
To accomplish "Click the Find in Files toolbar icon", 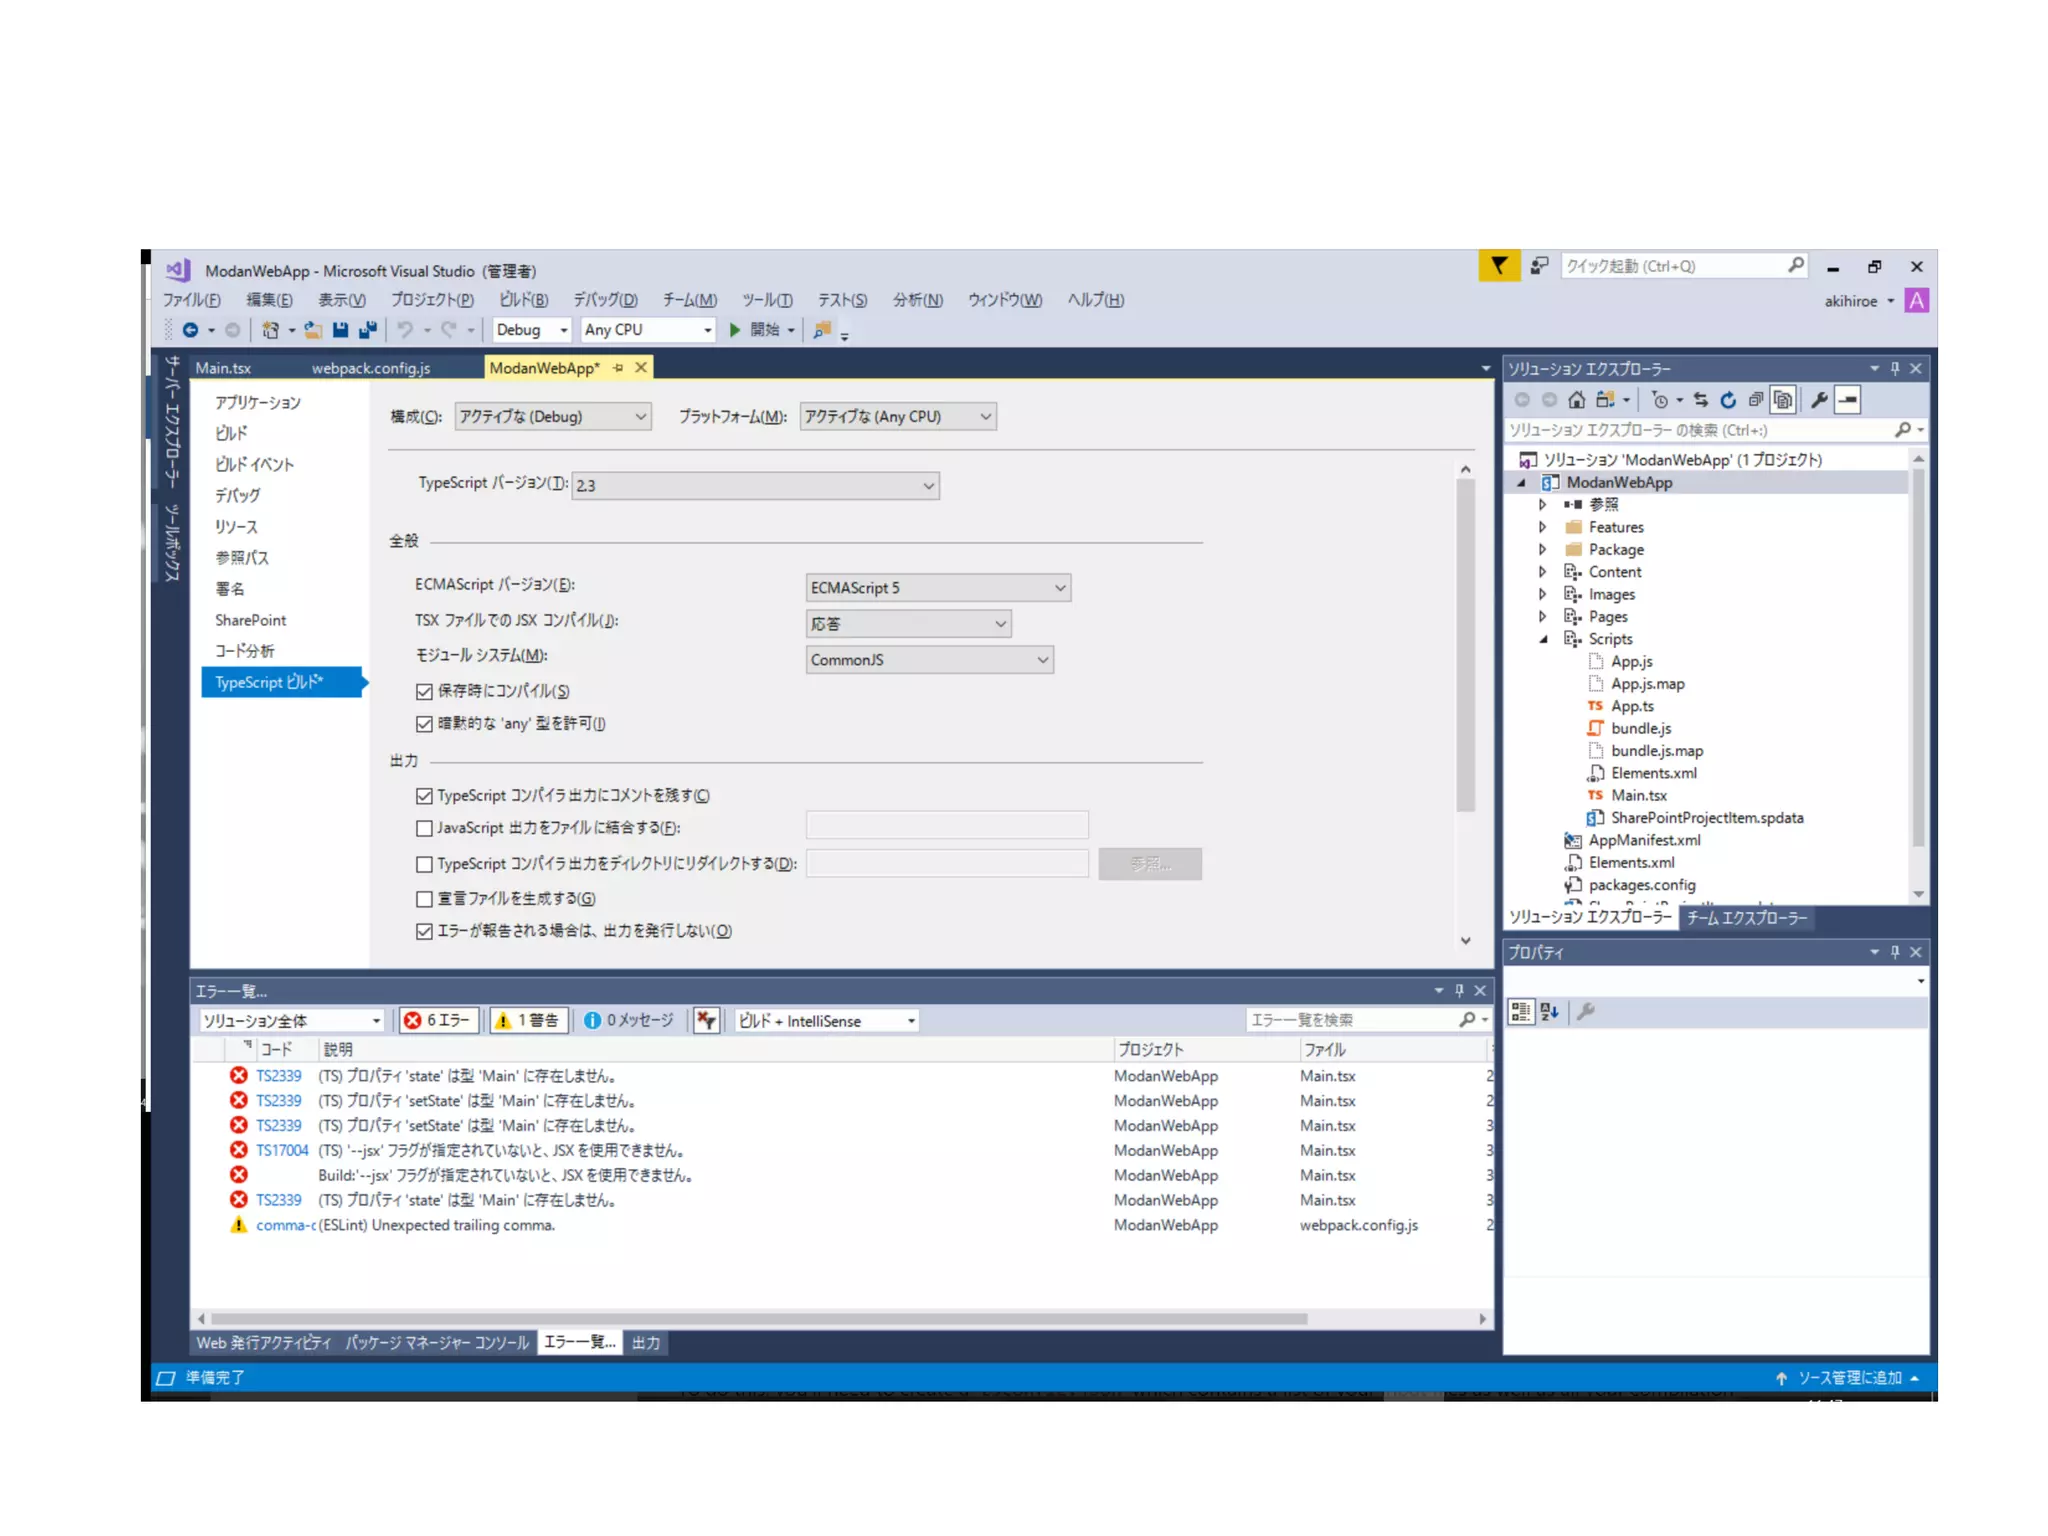I will pyautogui.click(x=822, y=330).
